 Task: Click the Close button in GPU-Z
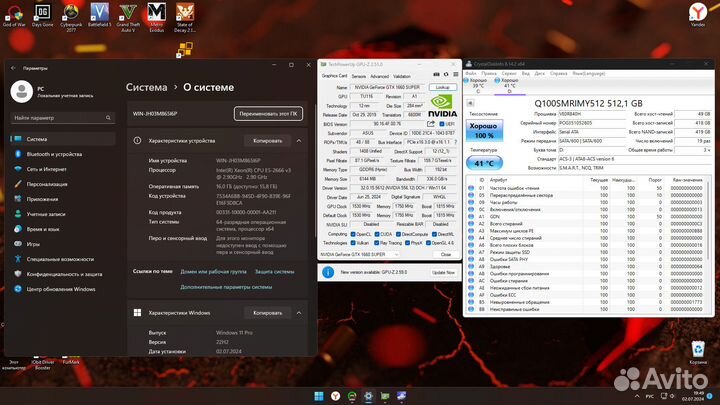tap(446, 254)
